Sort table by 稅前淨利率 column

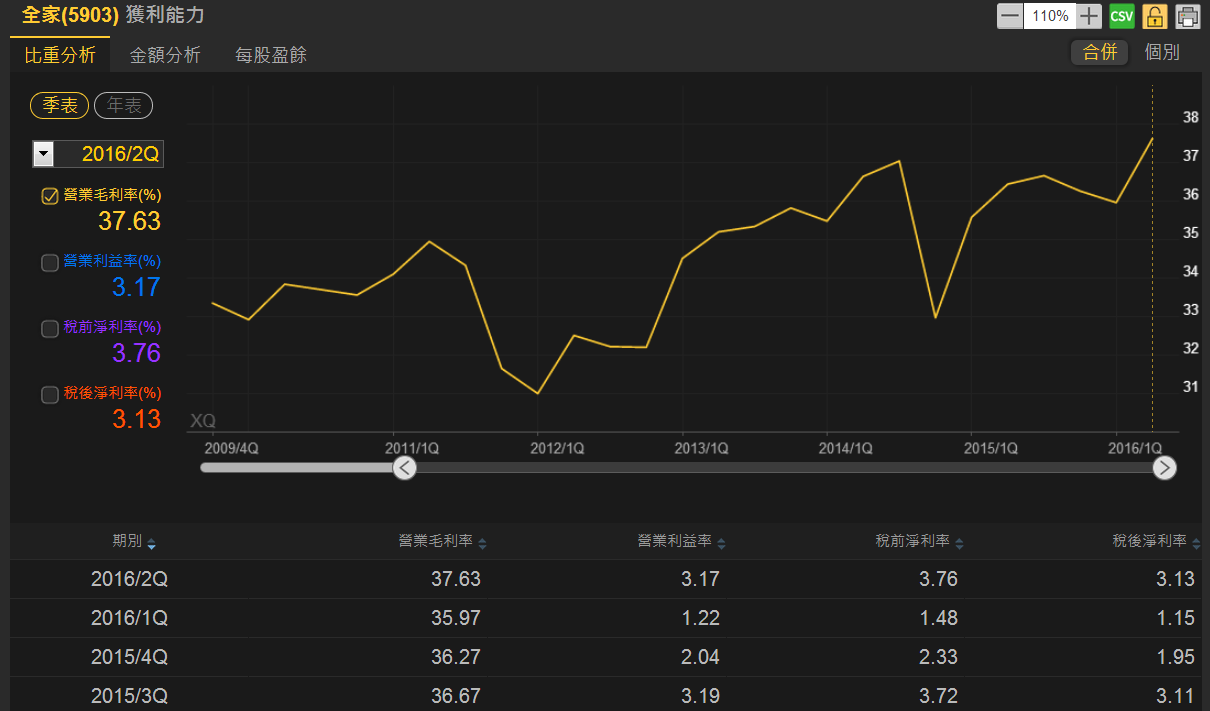coord(959,543)
